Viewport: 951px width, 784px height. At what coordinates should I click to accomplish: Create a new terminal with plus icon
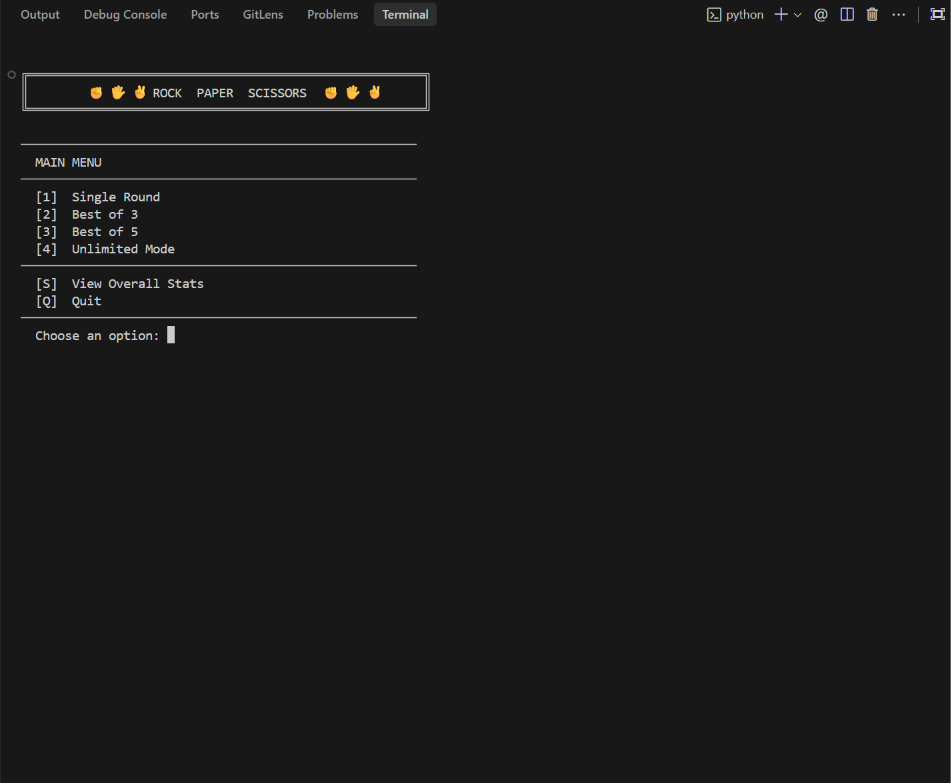tap(781, 15)
